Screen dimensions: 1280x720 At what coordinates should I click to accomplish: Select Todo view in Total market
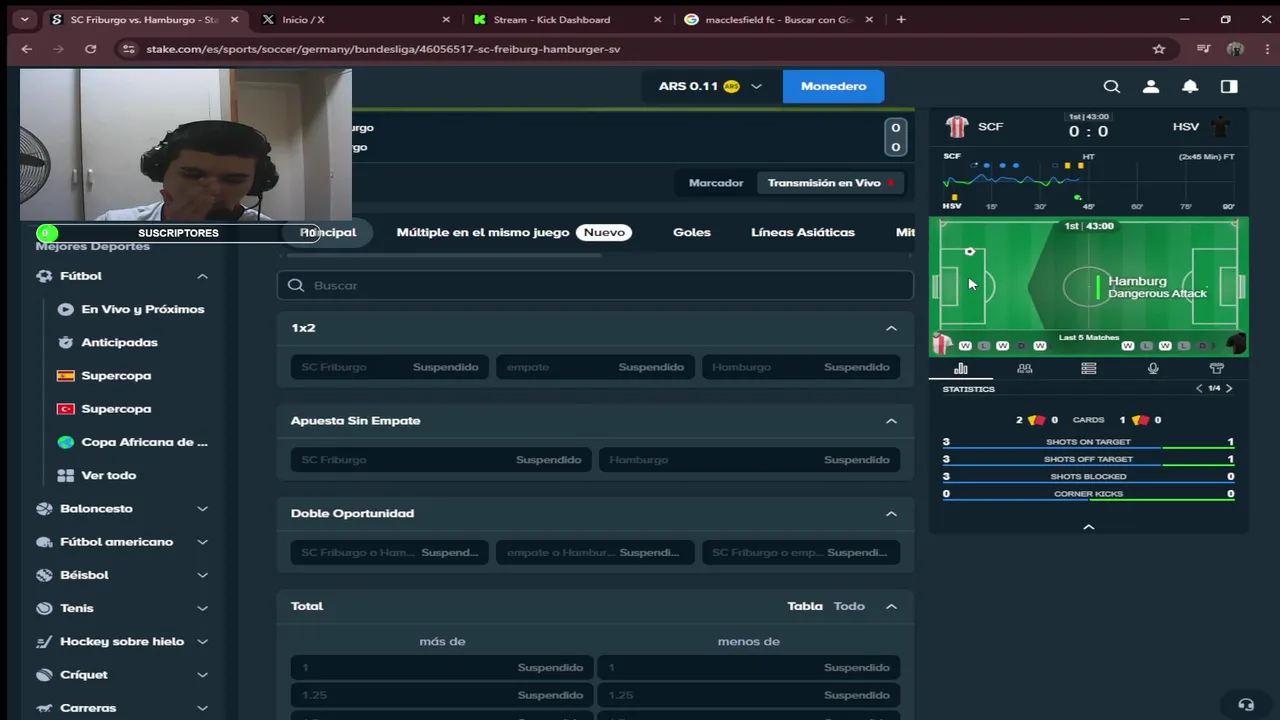(849, 606)
